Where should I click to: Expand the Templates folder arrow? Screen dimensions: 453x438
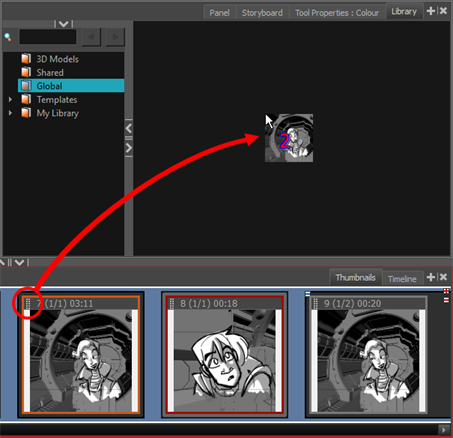click(x=10, y=99)
